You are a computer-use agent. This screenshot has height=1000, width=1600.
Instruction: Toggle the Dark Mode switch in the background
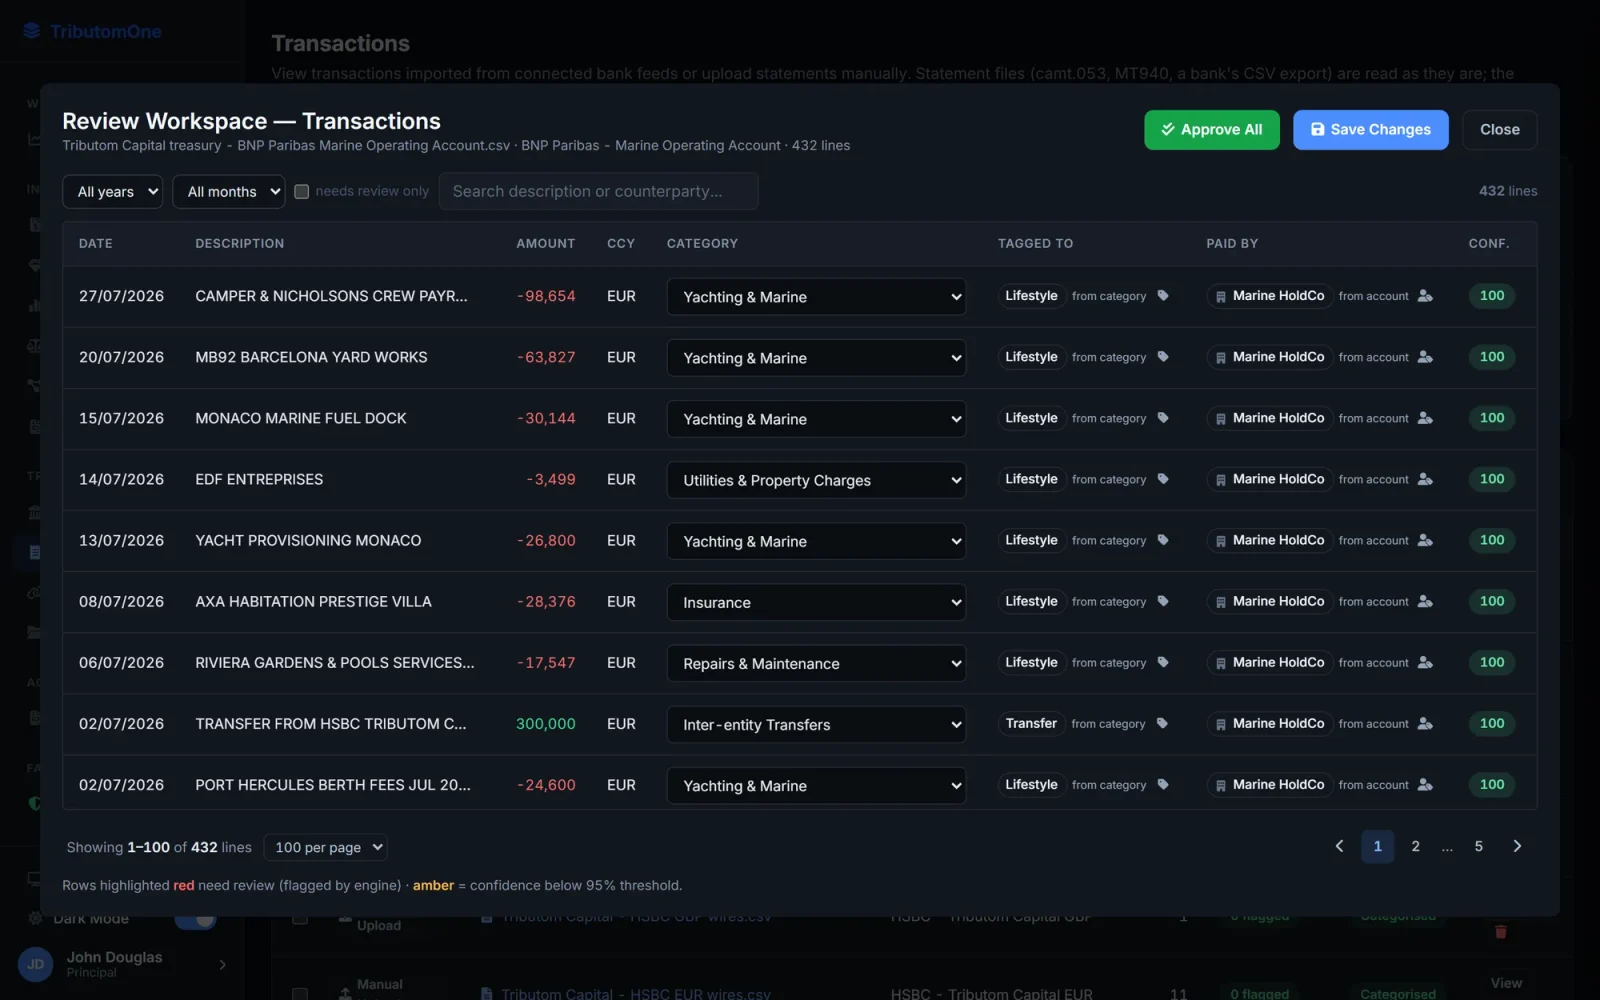[196, 918]
